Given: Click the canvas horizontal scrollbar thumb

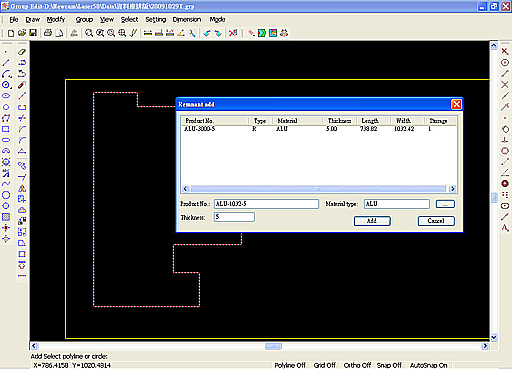Looking at the screenshot, I should point(273,346).
